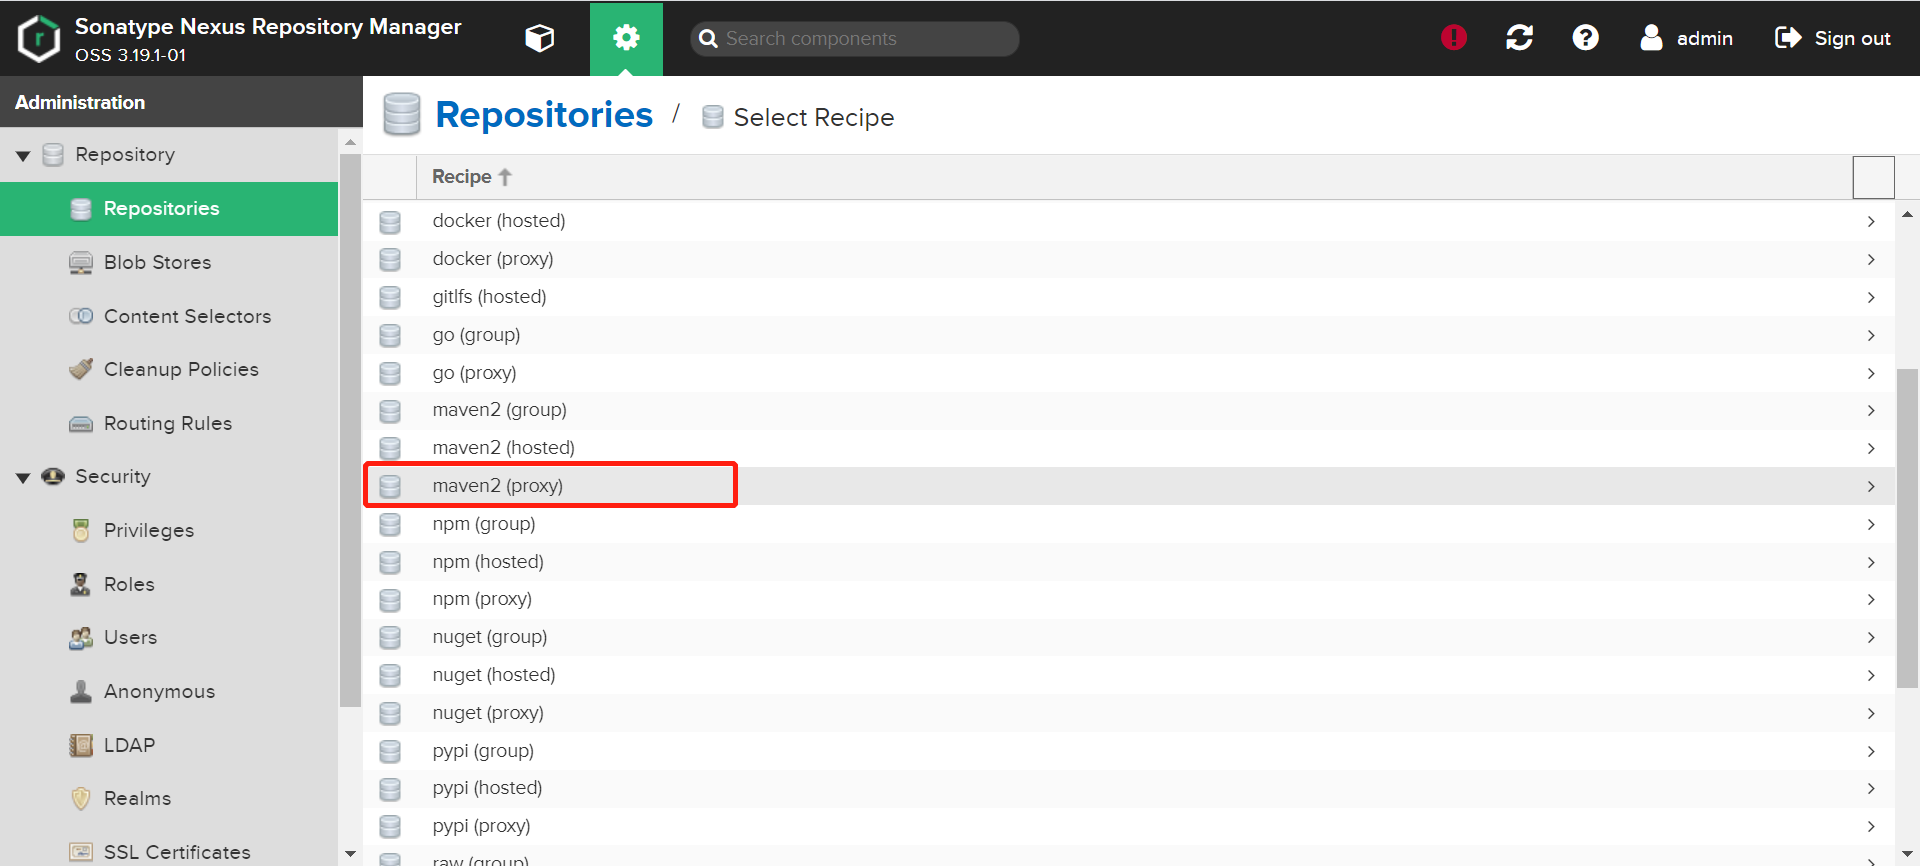The width and height of the screenshot is (1920, 866).
Task: Click the Blob Stores icon
Action: click(x=81, y=262)
